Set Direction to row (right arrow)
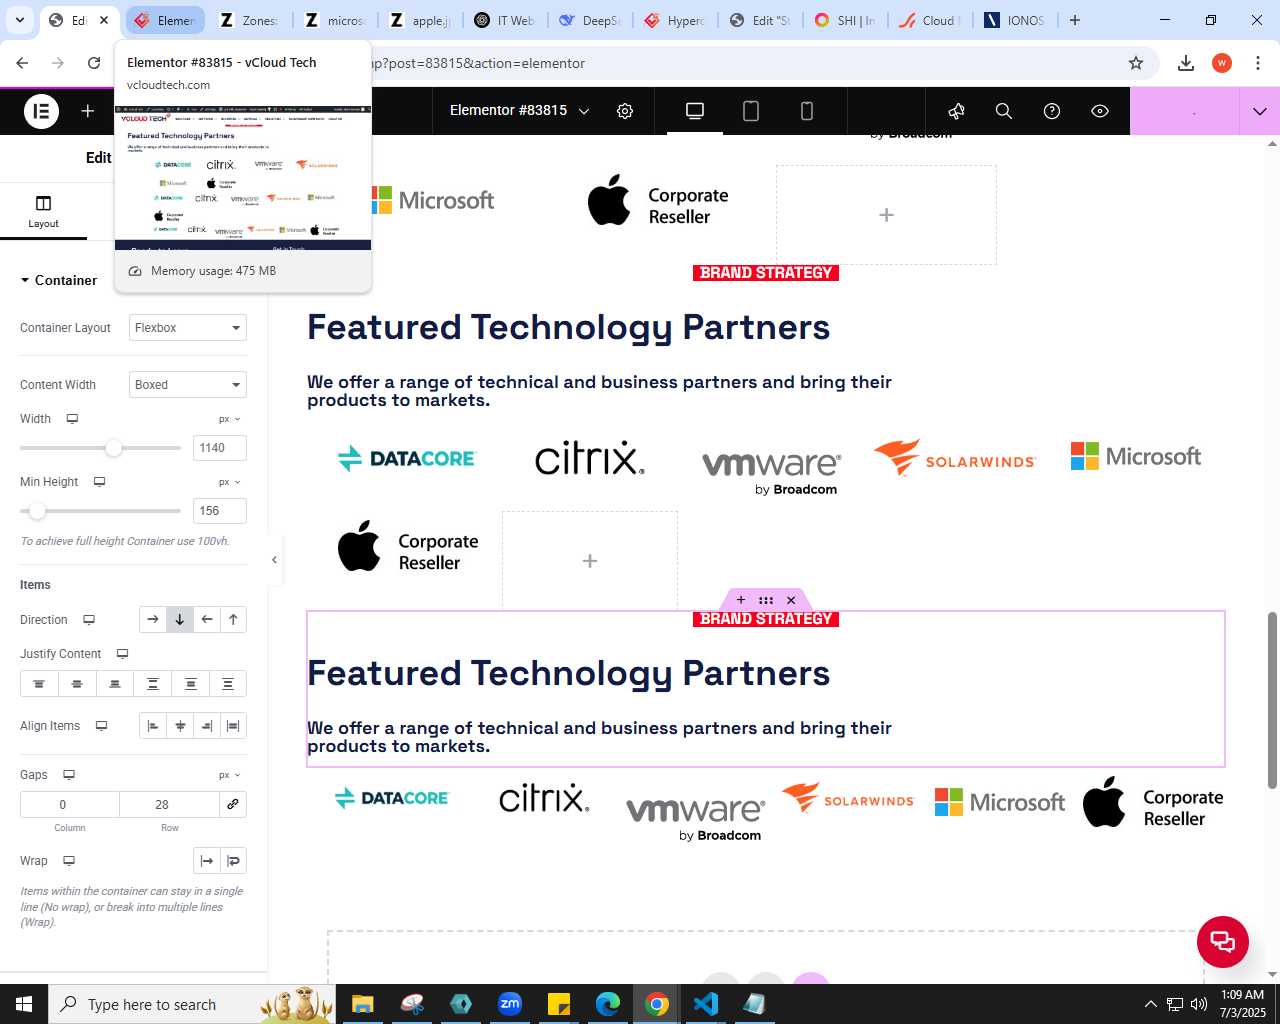The height and width of the screenshot is (1024, 1280). coord(152,620)
